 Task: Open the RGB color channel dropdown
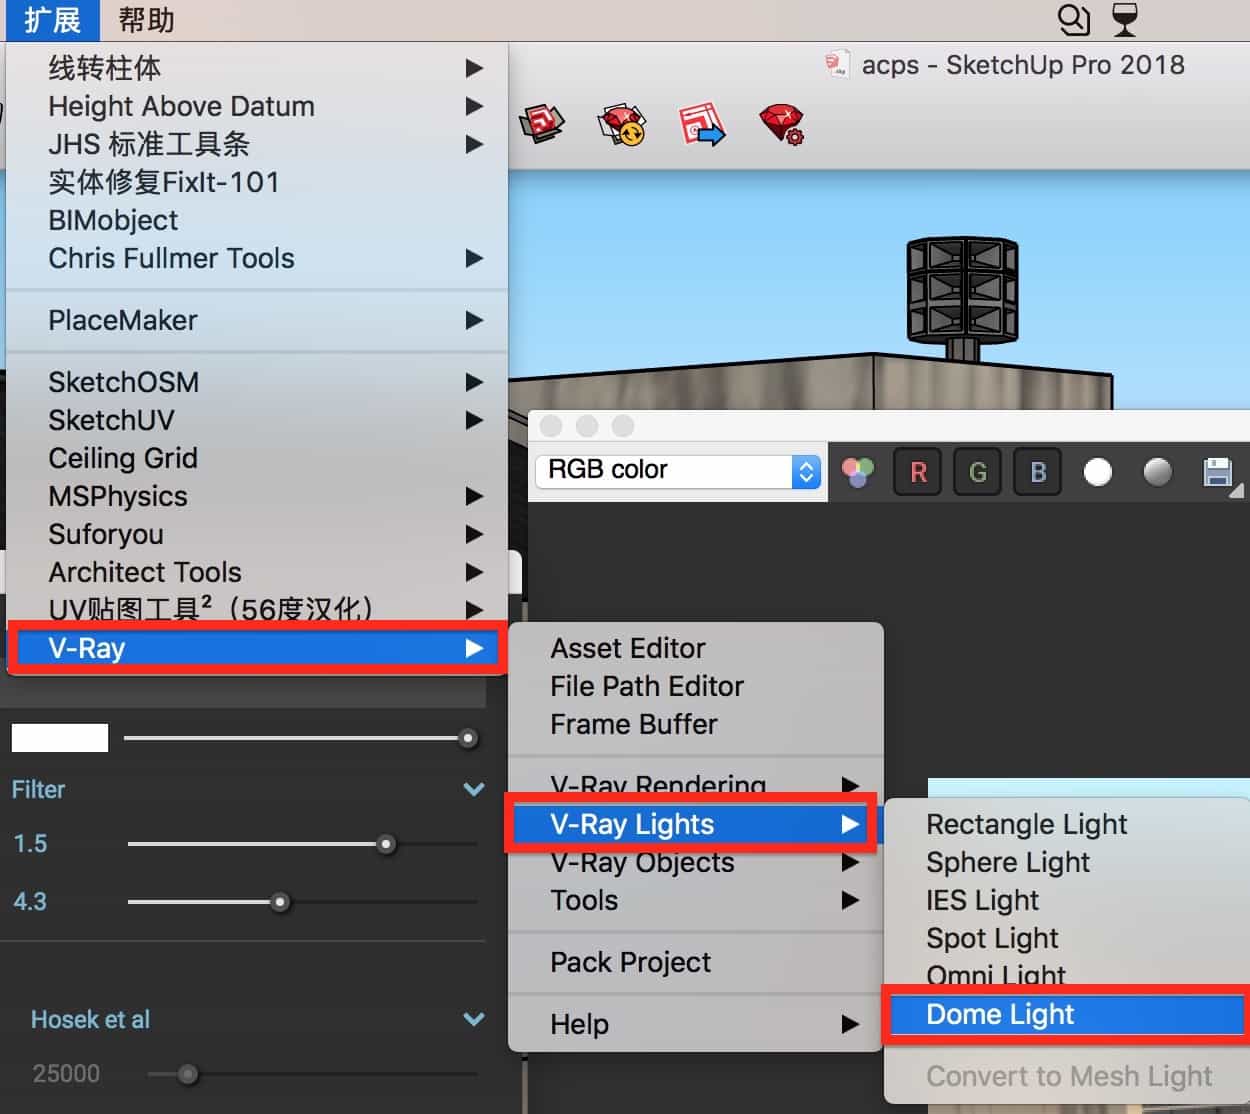click(x=679, y=471)
